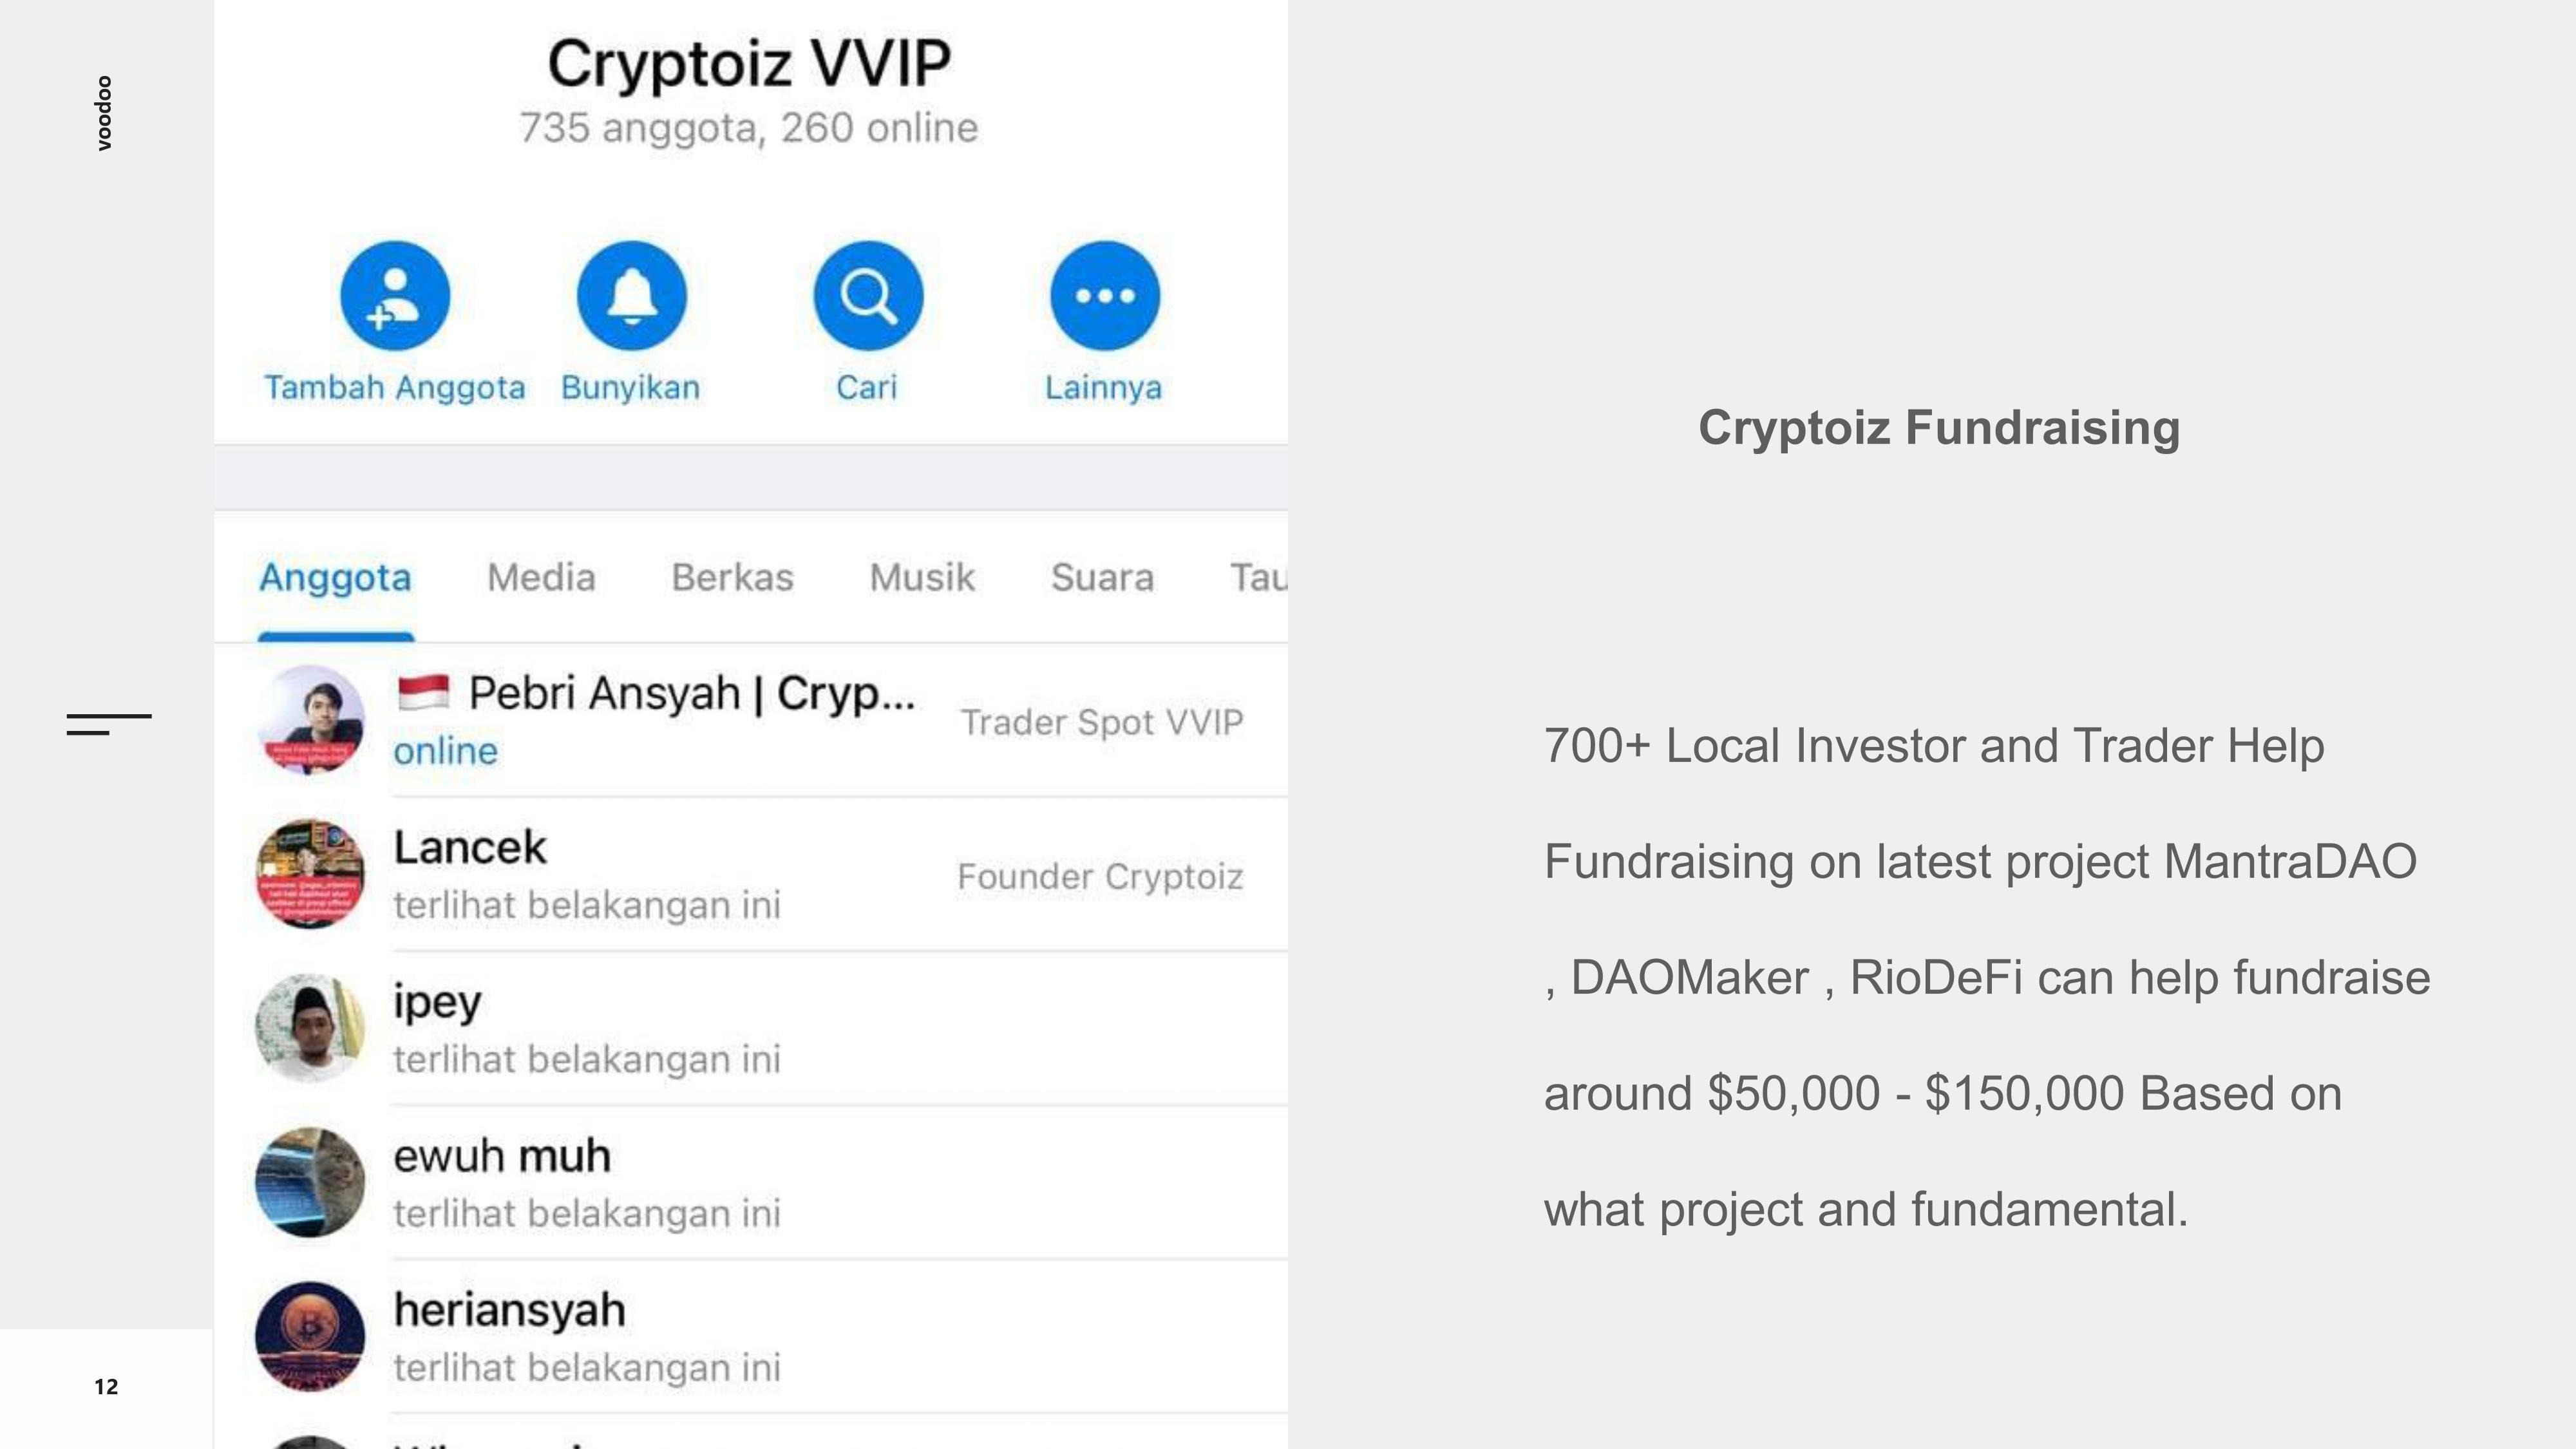Image resolution: width=2576 pixels, height=1449 pixels.
Task: Click the voodoo logo text
Action: (104, 113)
